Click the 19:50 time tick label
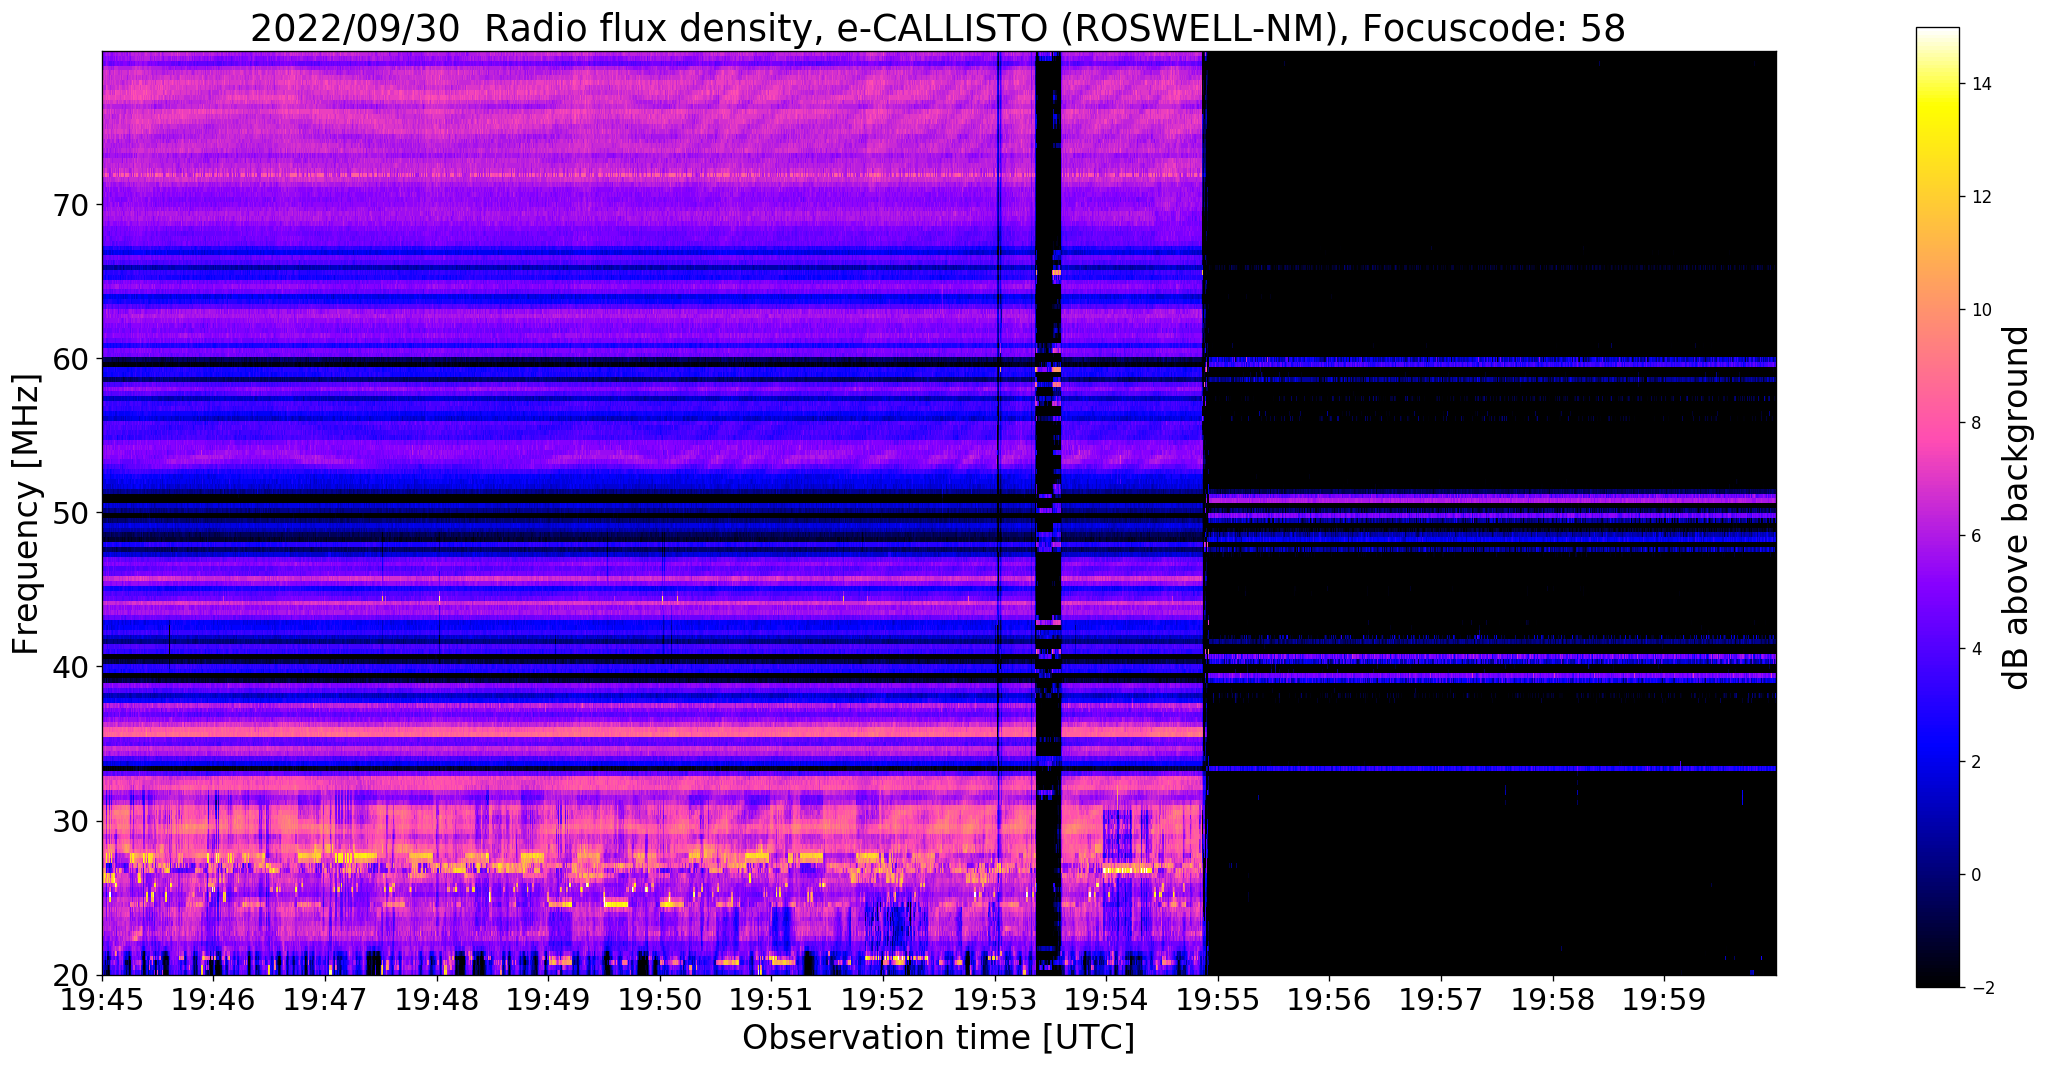Screen dimensions: 2047x1067 [661, 999]
